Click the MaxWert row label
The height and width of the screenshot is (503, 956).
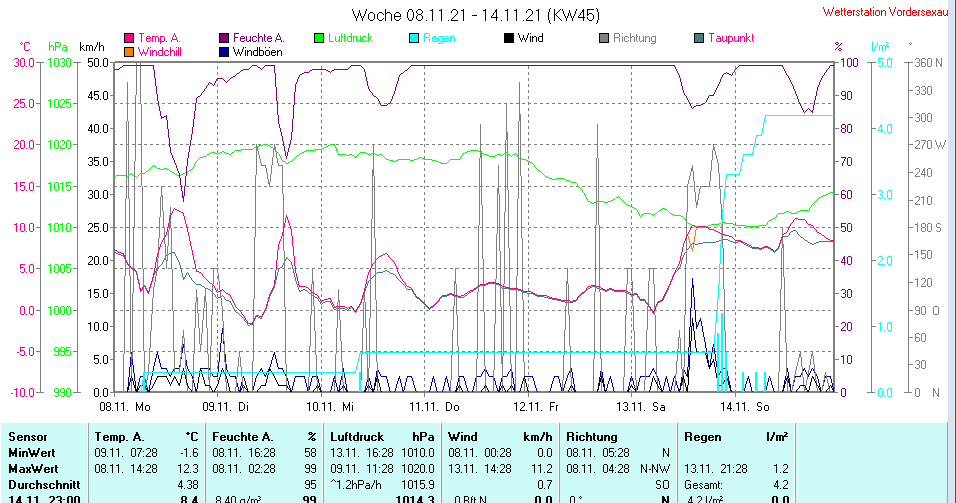point(33,468)
